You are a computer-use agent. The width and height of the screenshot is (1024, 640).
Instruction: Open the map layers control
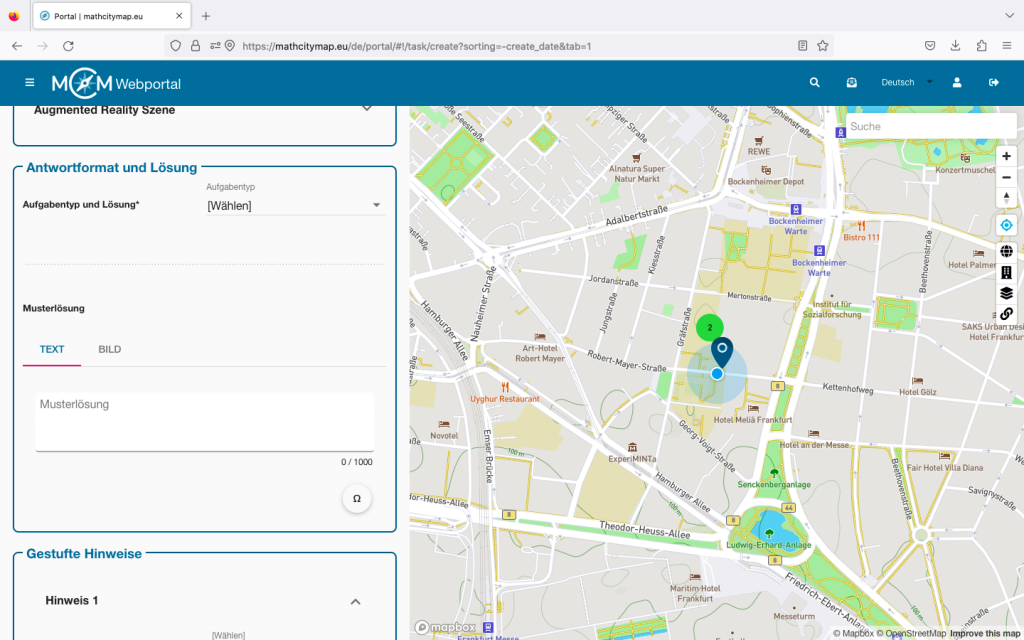click(x=1006, y=293)
